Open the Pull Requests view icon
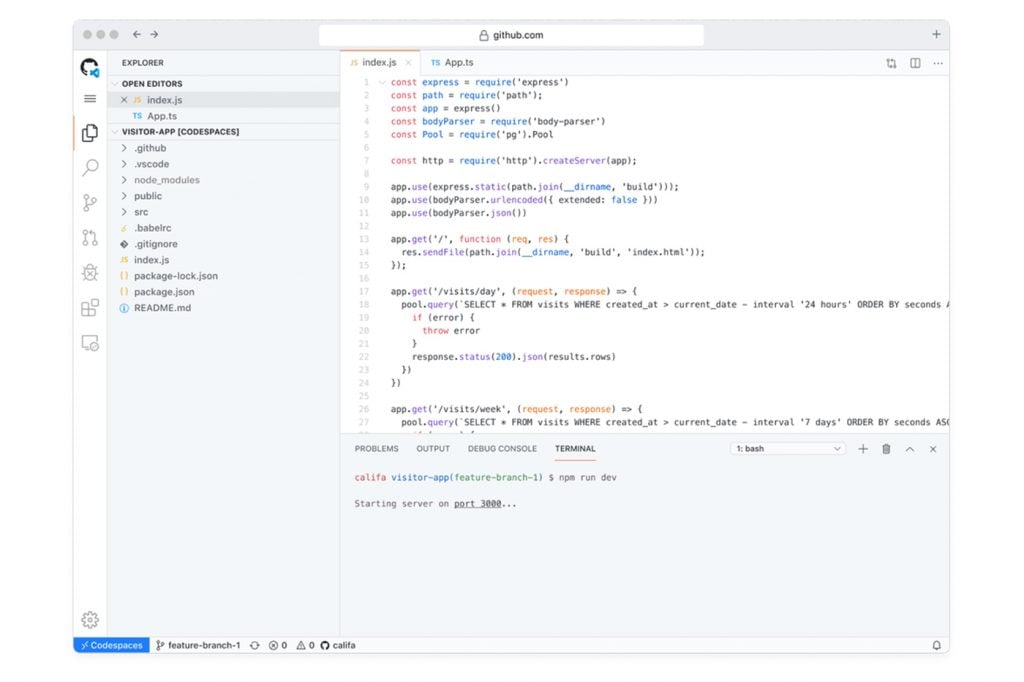Image resolution: width=1024 pixels, height=682 pixels. pyautogui.click(x=90, y=238)
